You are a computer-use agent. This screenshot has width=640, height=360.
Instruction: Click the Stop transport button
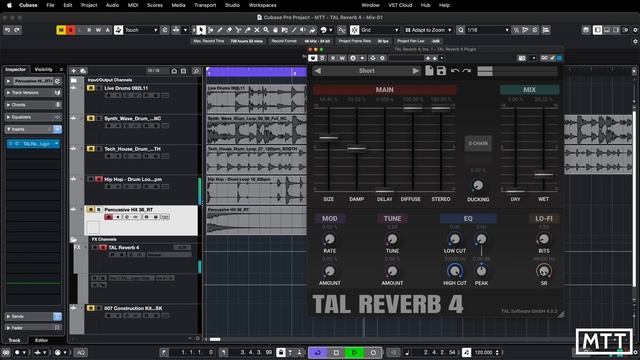[336, 352]
